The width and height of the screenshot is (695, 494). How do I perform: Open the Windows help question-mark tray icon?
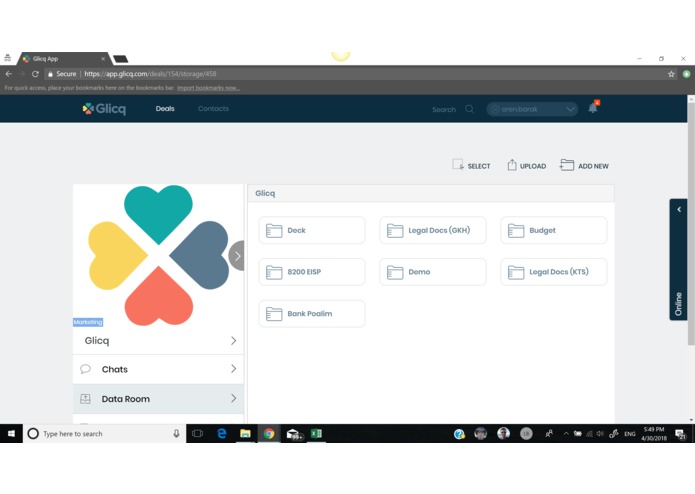pyautogui.click(x=459, y=434)
